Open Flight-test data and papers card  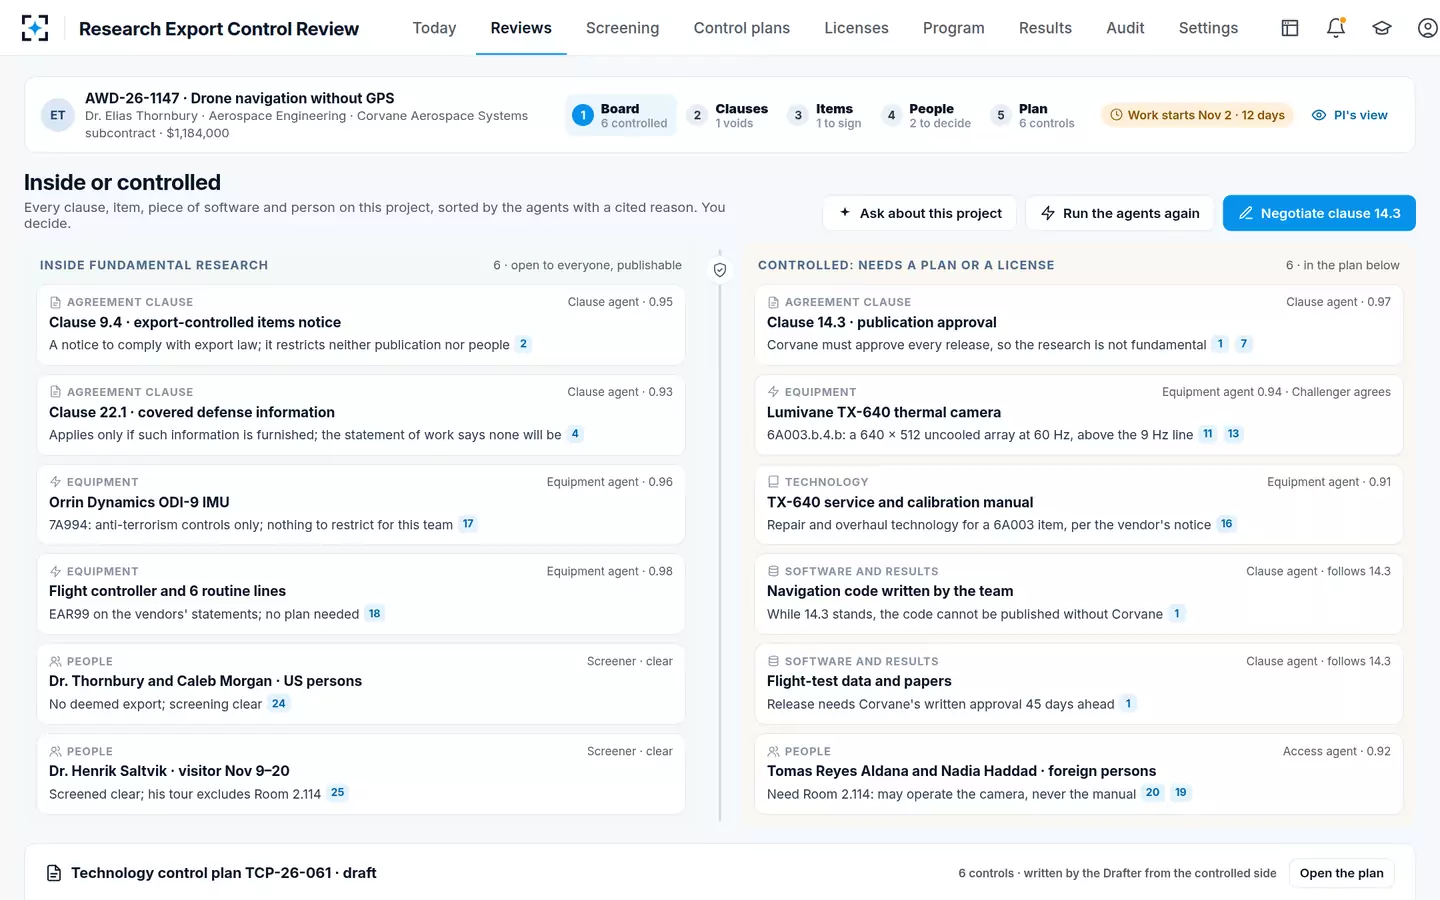tap(1079, 684)
